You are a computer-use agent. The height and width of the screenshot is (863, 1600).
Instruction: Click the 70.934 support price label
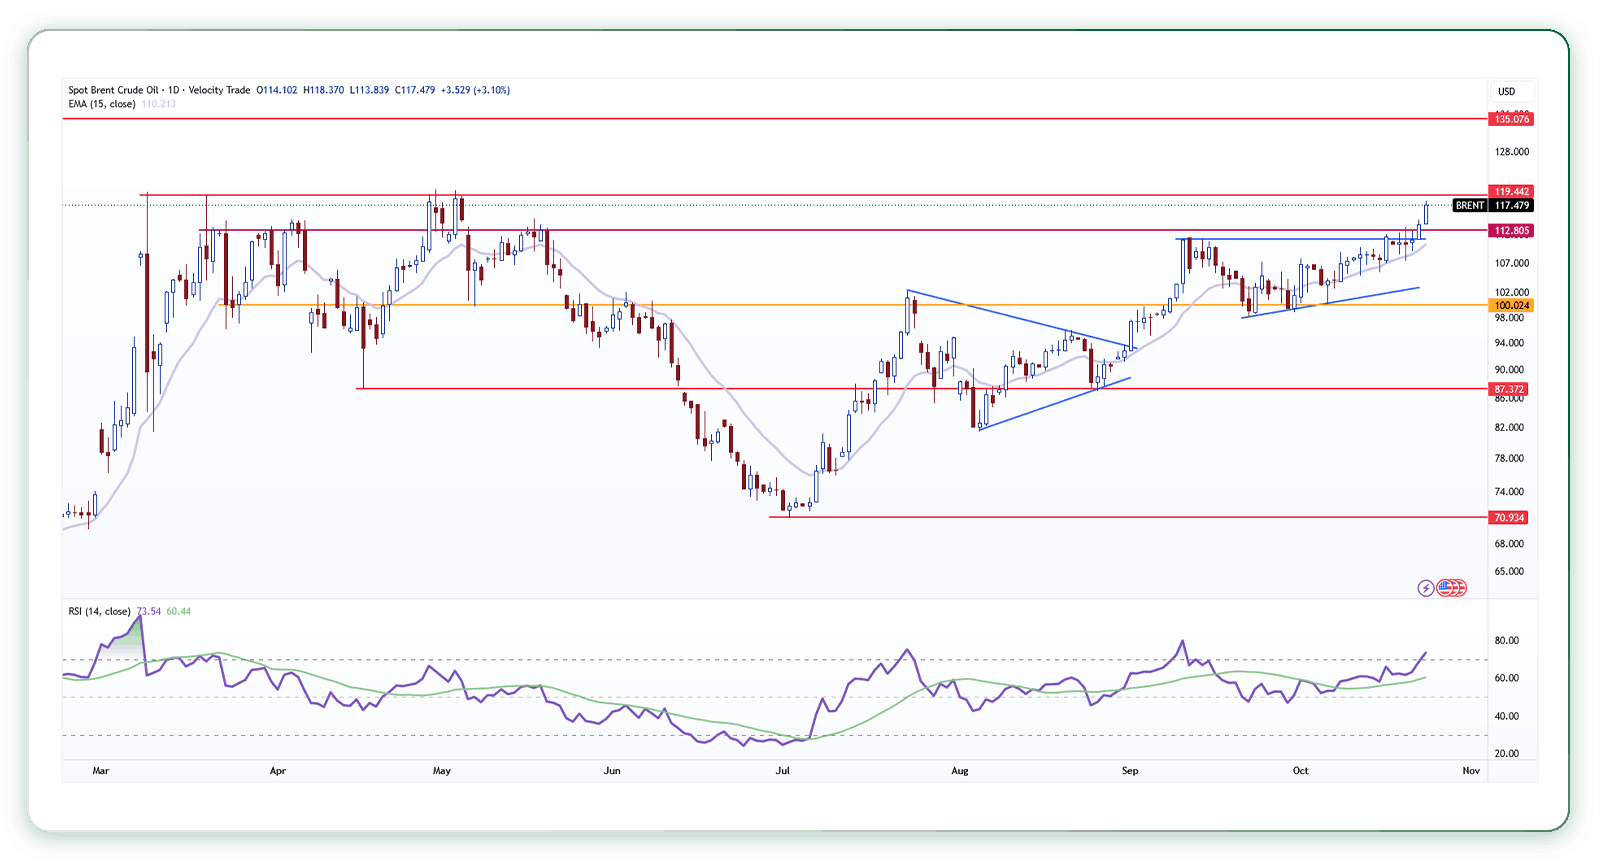pyautogui.click(x=1510, y=518)
